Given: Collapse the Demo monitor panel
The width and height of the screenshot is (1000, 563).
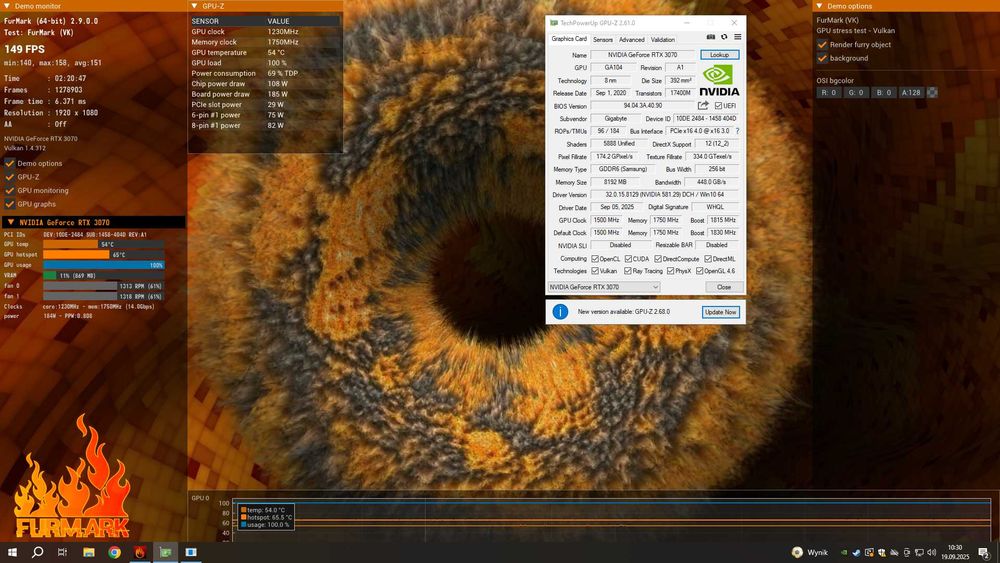Looking at the screenshot, I should pos(6,6).
